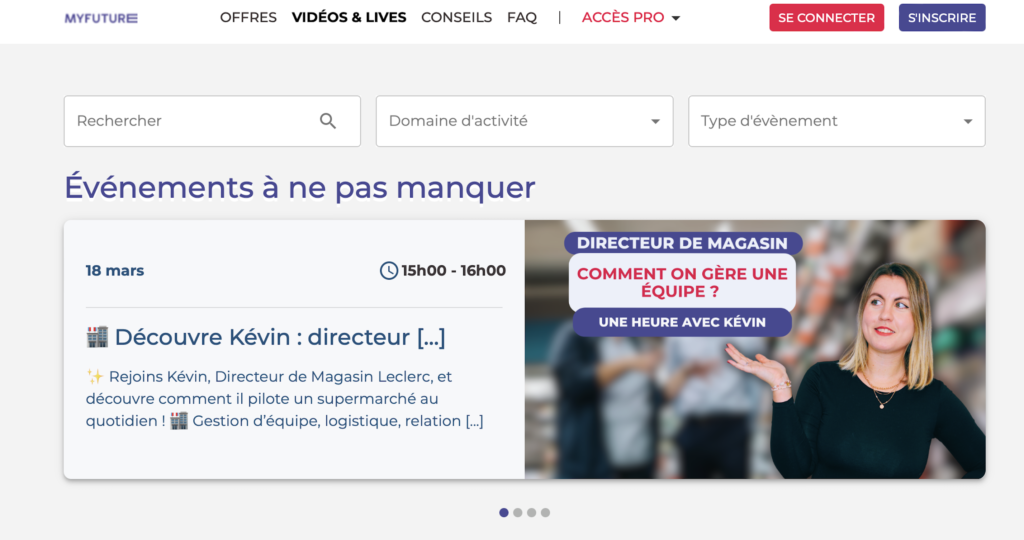Open the OFFRES menu item
Image resolution: width=1024 pixels, height=540 pixels.
coord(248,18)
